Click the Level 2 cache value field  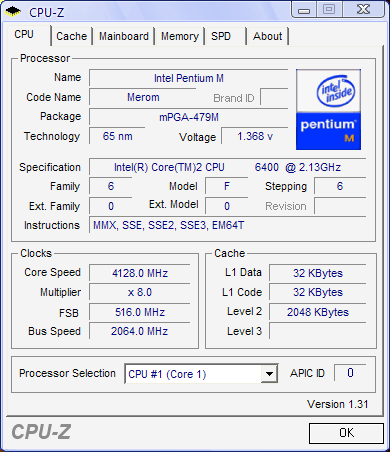click(x=318, y=312)
